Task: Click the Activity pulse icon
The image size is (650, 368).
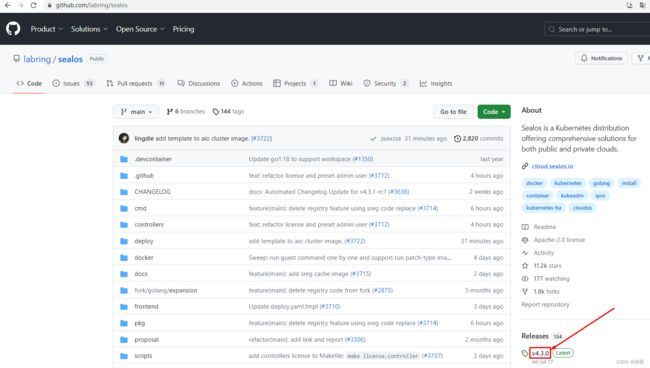Action: click(525, 253)
